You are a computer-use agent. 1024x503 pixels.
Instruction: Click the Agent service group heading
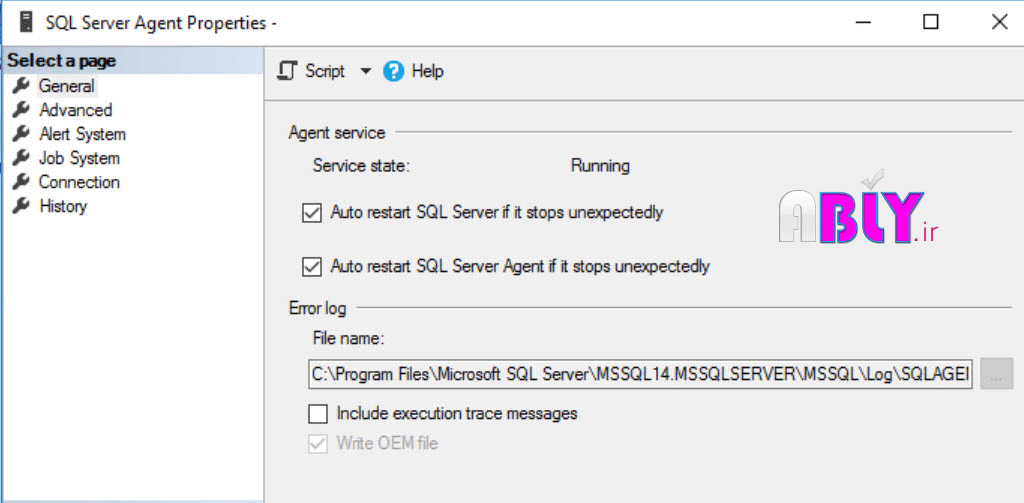[x=337, y=133]
